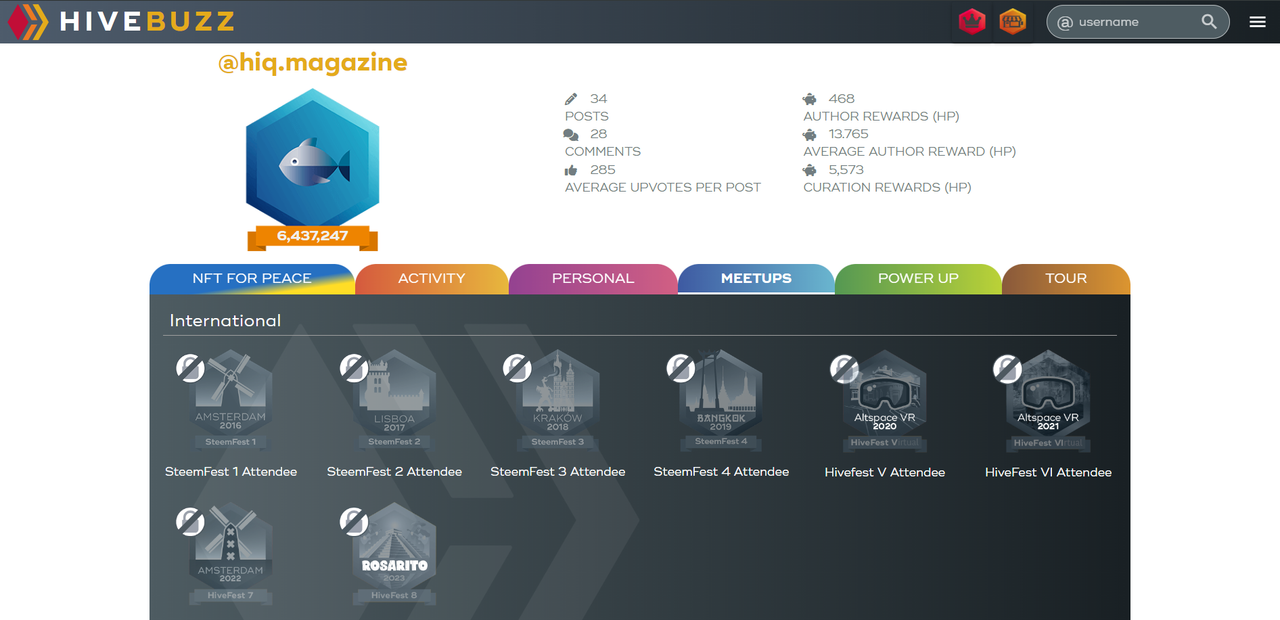Click the Amsterdam 2016 SteemFest 1 badge
1280x620 pixels.
(x=231, y=402)
